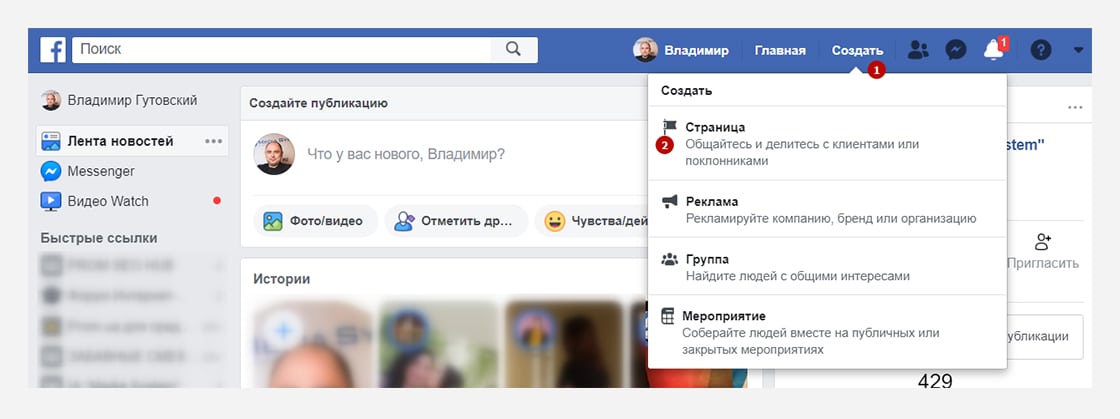Image resolution: width=1120 pixels, height=419 pixels.
Task: Open the third story thumbnail
Action: pos(564,344)
